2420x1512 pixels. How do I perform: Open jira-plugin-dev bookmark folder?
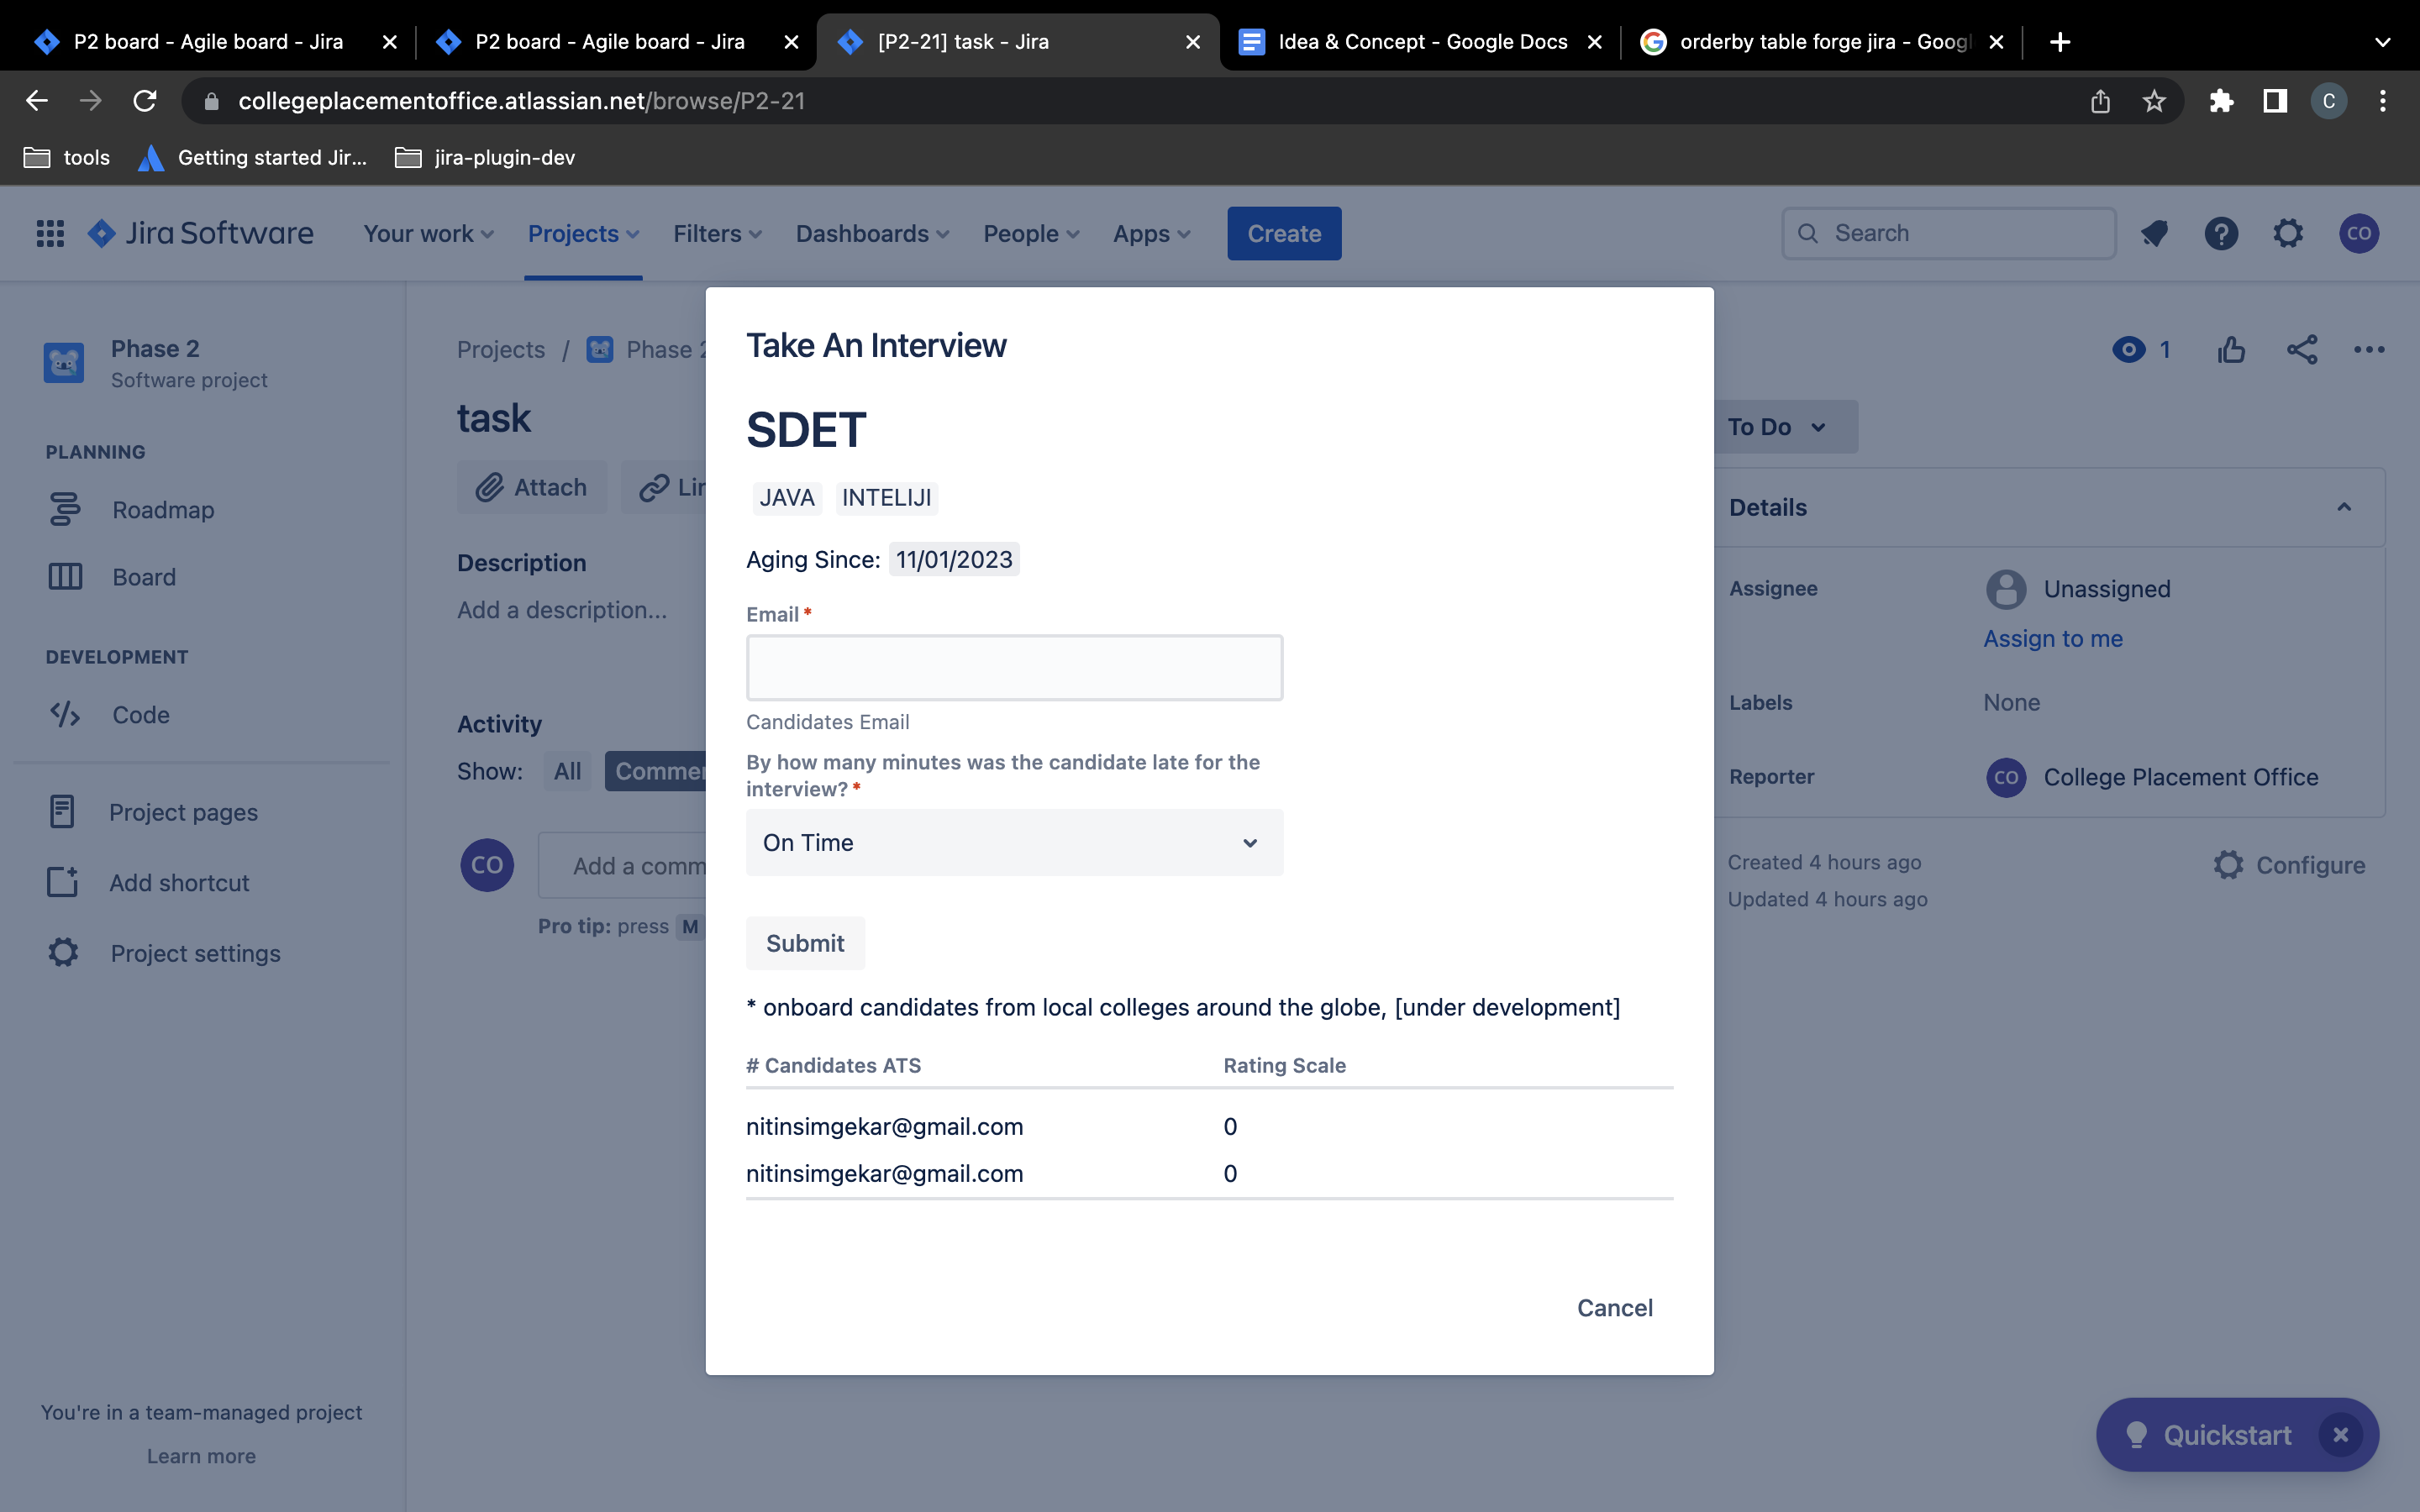[485, 157]
